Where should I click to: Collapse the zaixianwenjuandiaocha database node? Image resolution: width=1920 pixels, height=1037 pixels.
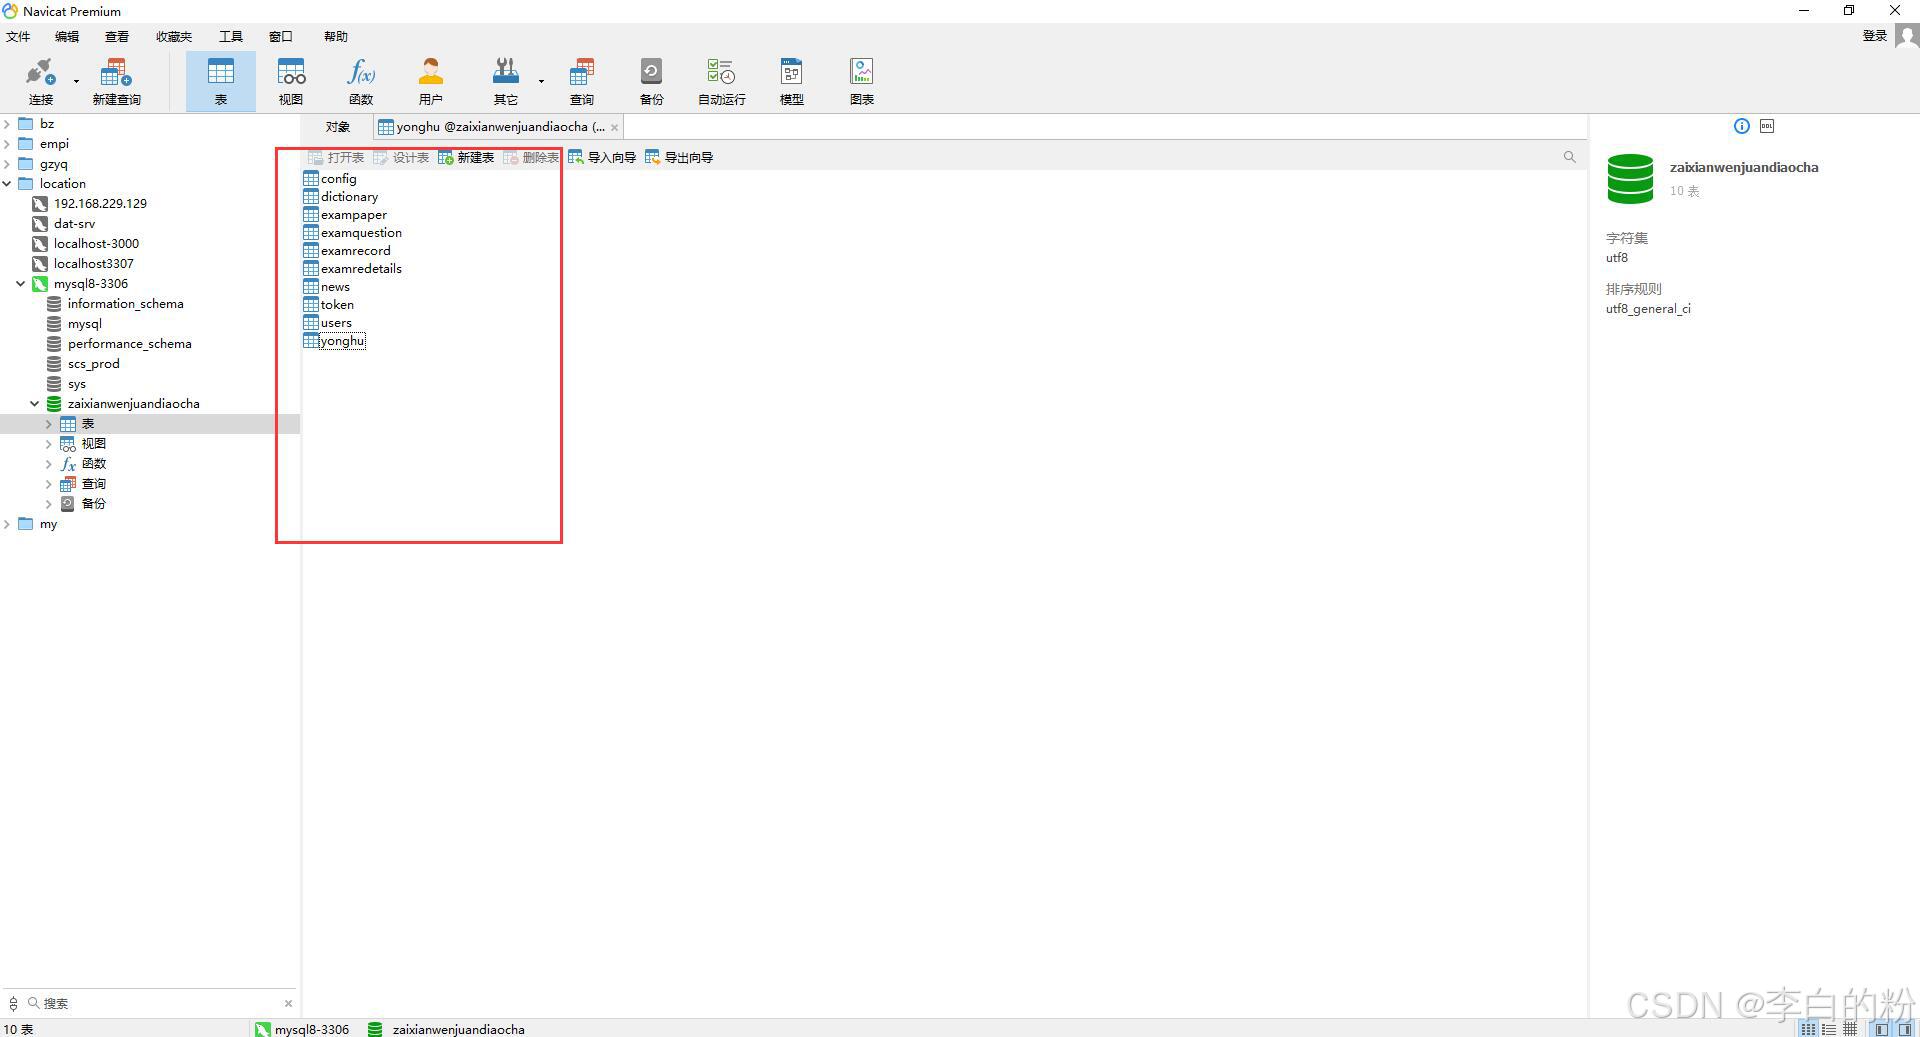[35, 404]
